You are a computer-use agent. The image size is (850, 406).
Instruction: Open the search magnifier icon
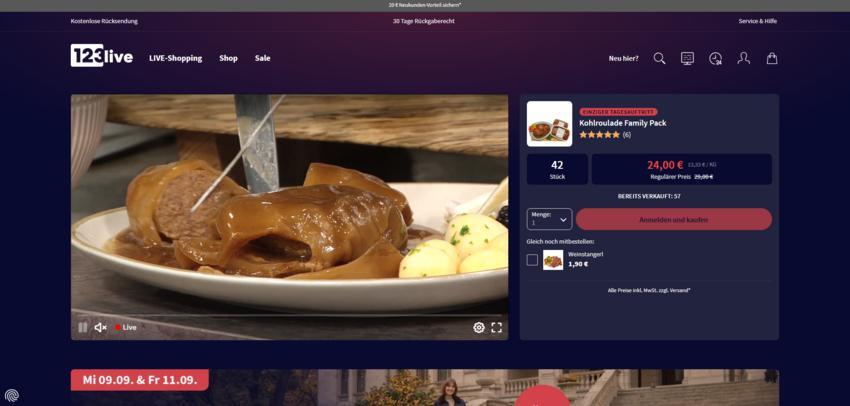(x=659, y=58)
